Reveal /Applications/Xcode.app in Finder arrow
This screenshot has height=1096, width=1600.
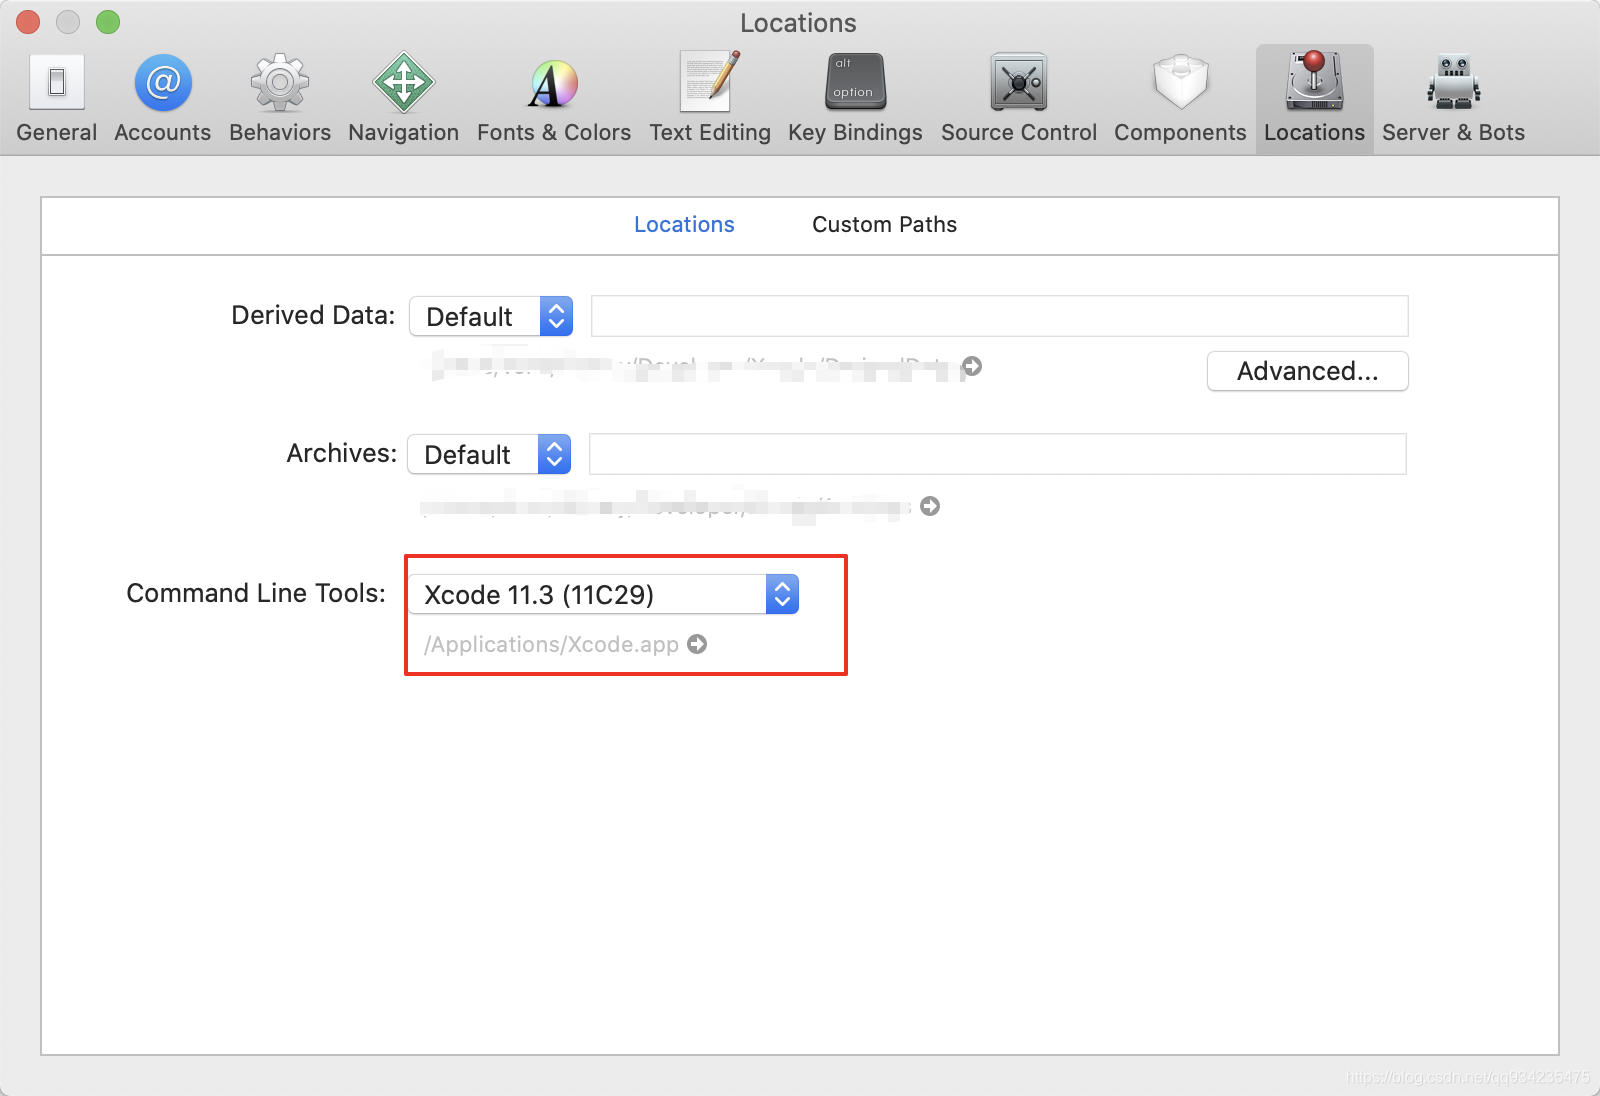coord(697,644)
